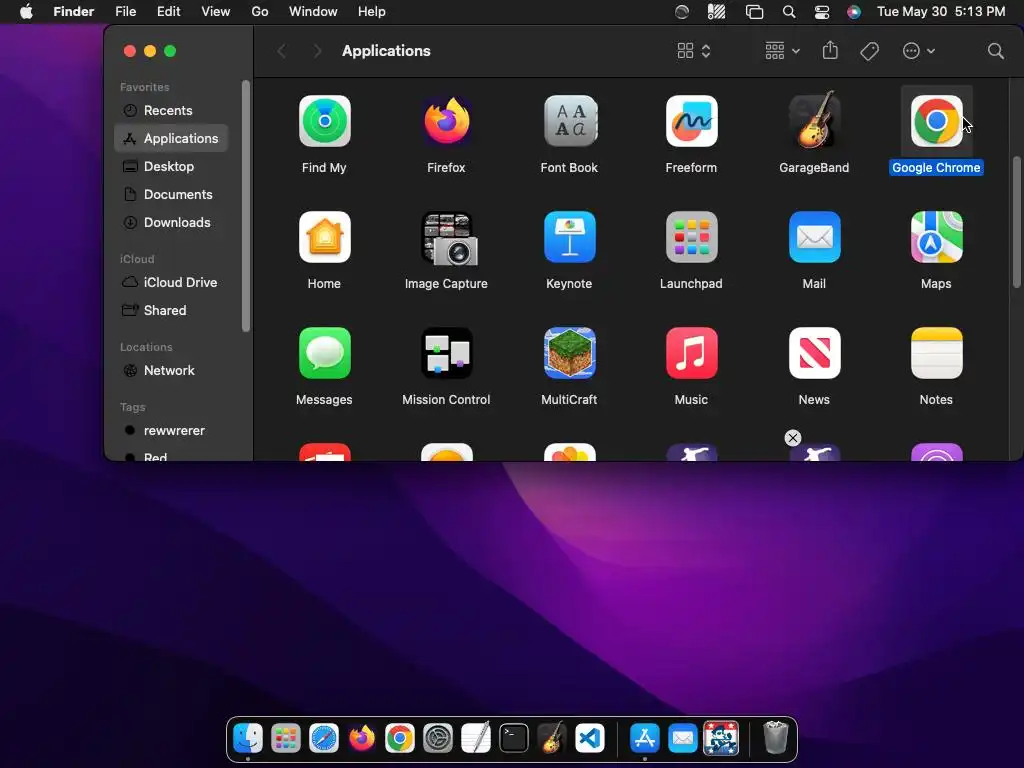The image size is (1024, 768).
Task: Click the Finder icon in the Dock
Action: pyautogui.click(x=248, y=739)
